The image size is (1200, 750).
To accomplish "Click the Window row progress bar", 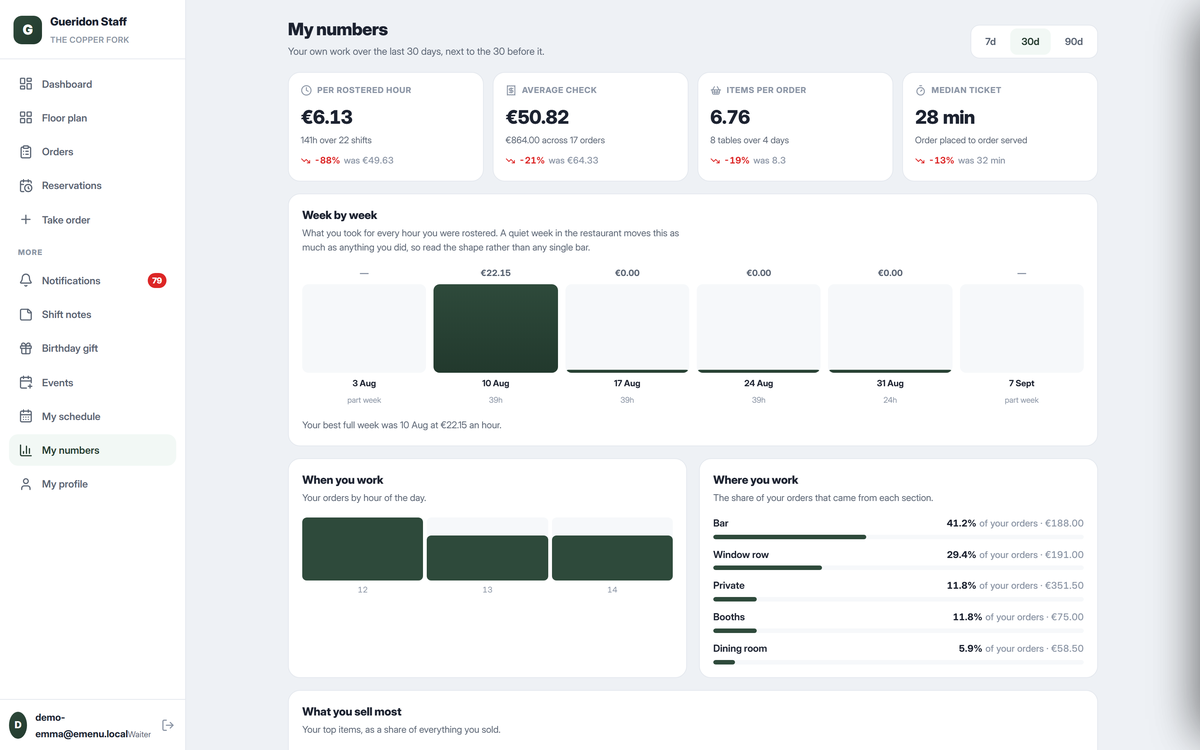I will [898, 568].
